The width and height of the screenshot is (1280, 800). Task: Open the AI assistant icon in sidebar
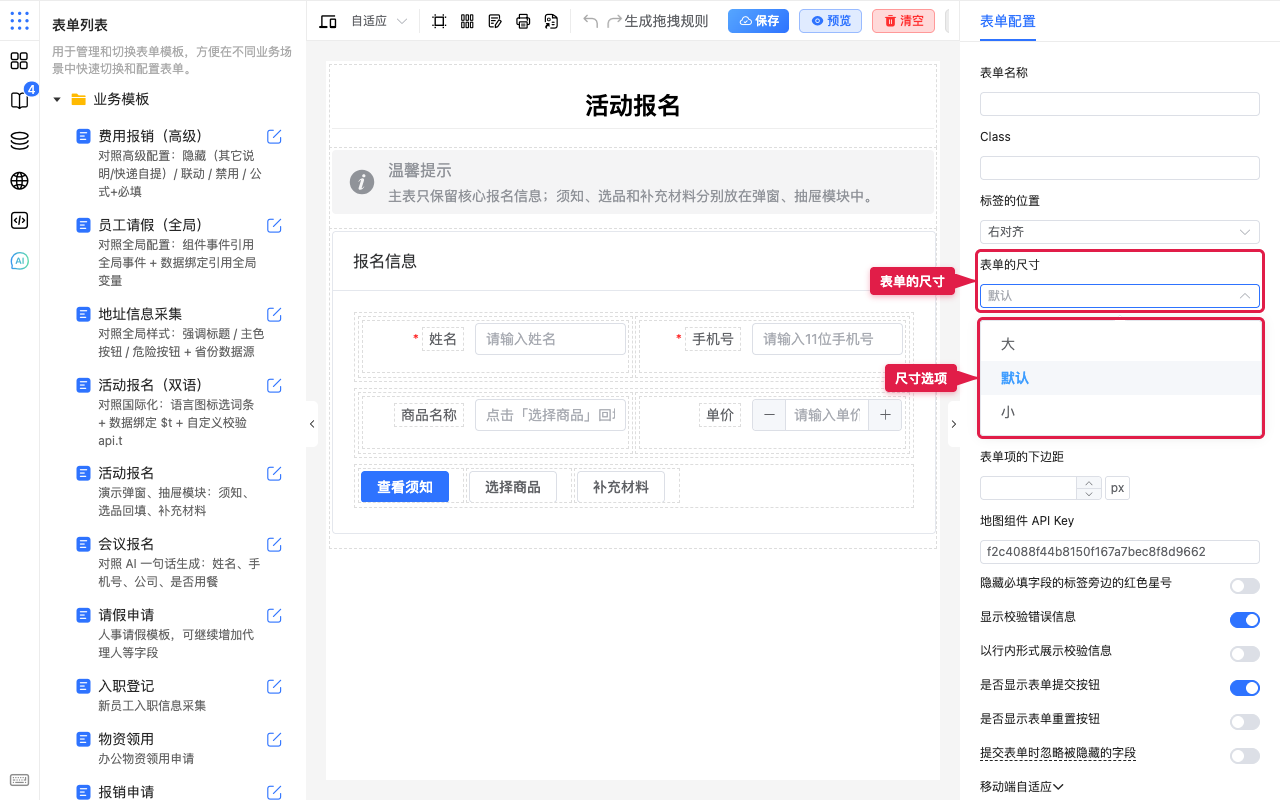(19, 261)
